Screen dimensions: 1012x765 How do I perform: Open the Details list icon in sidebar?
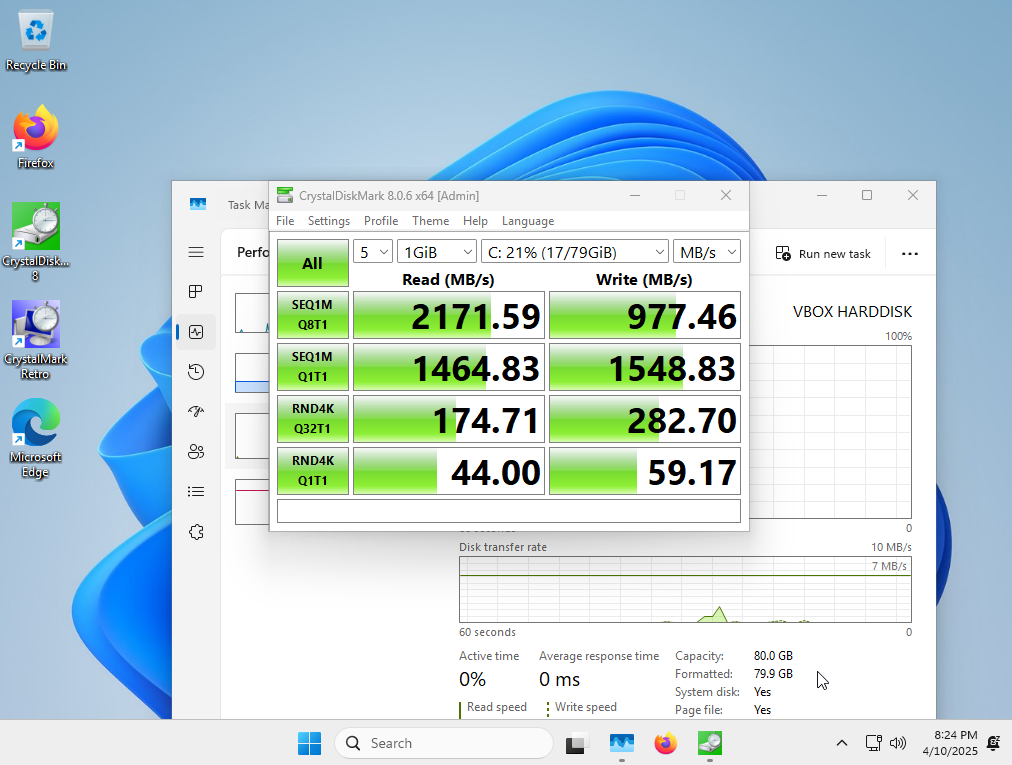point(196,492)
